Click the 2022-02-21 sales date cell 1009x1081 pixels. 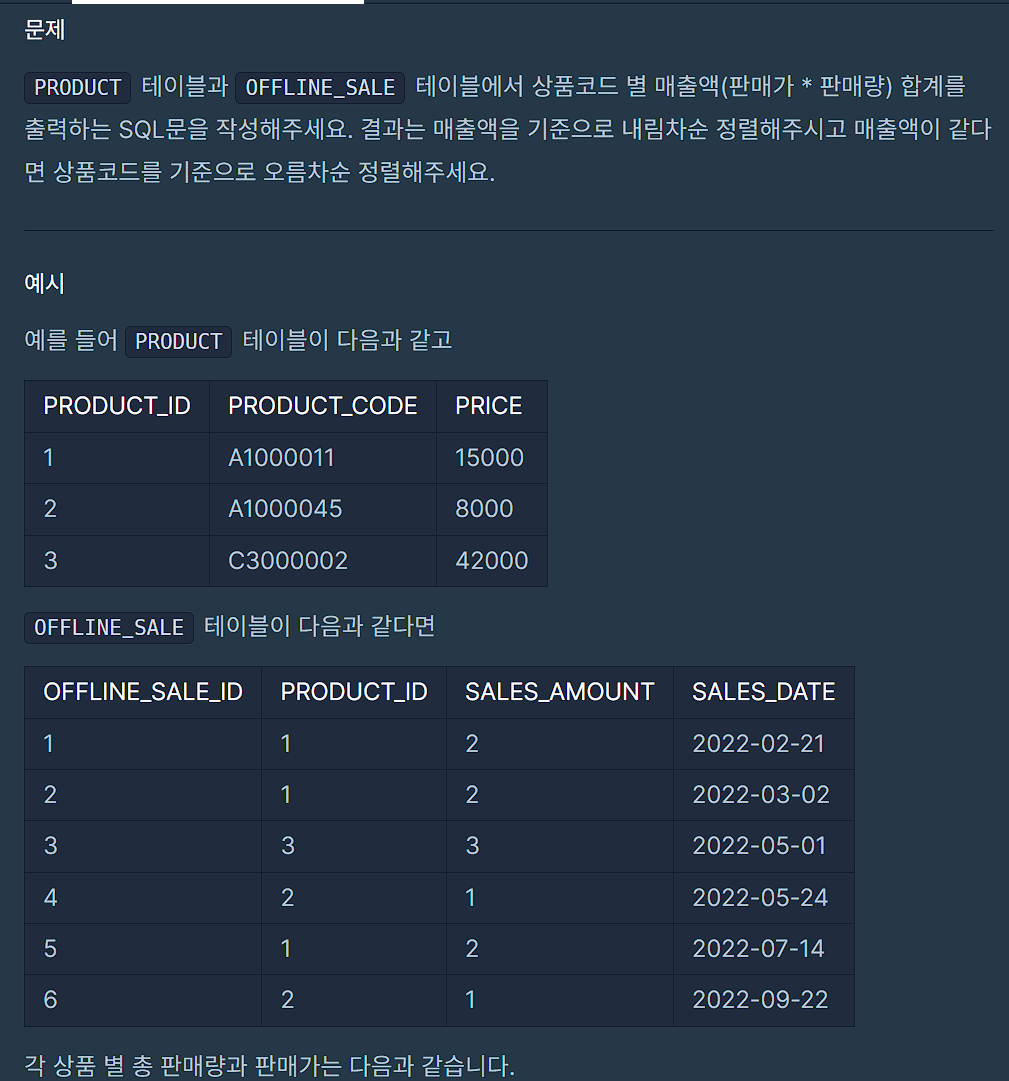(764, 744)
